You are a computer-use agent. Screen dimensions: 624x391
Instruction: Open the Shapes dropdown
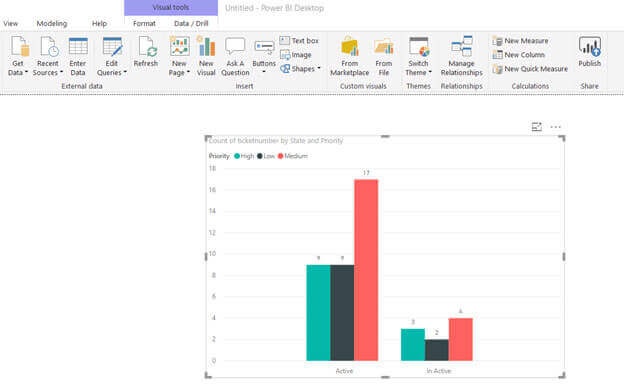pyautogui.click(x=300, y=69)
